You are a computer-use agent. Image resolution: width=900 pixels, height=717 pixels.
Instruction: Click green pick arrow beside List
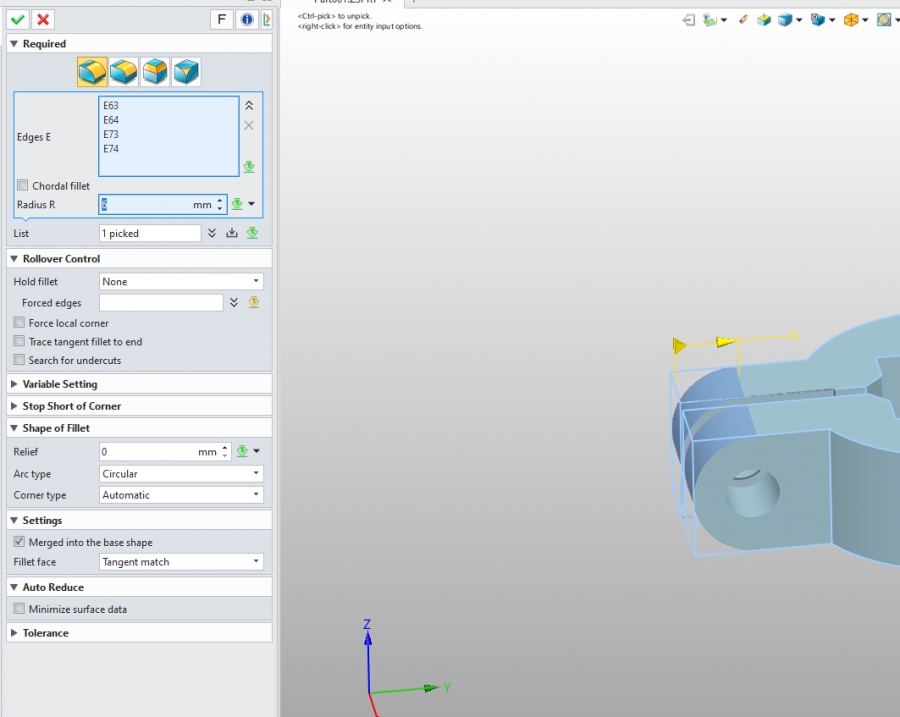click(252, 233)
